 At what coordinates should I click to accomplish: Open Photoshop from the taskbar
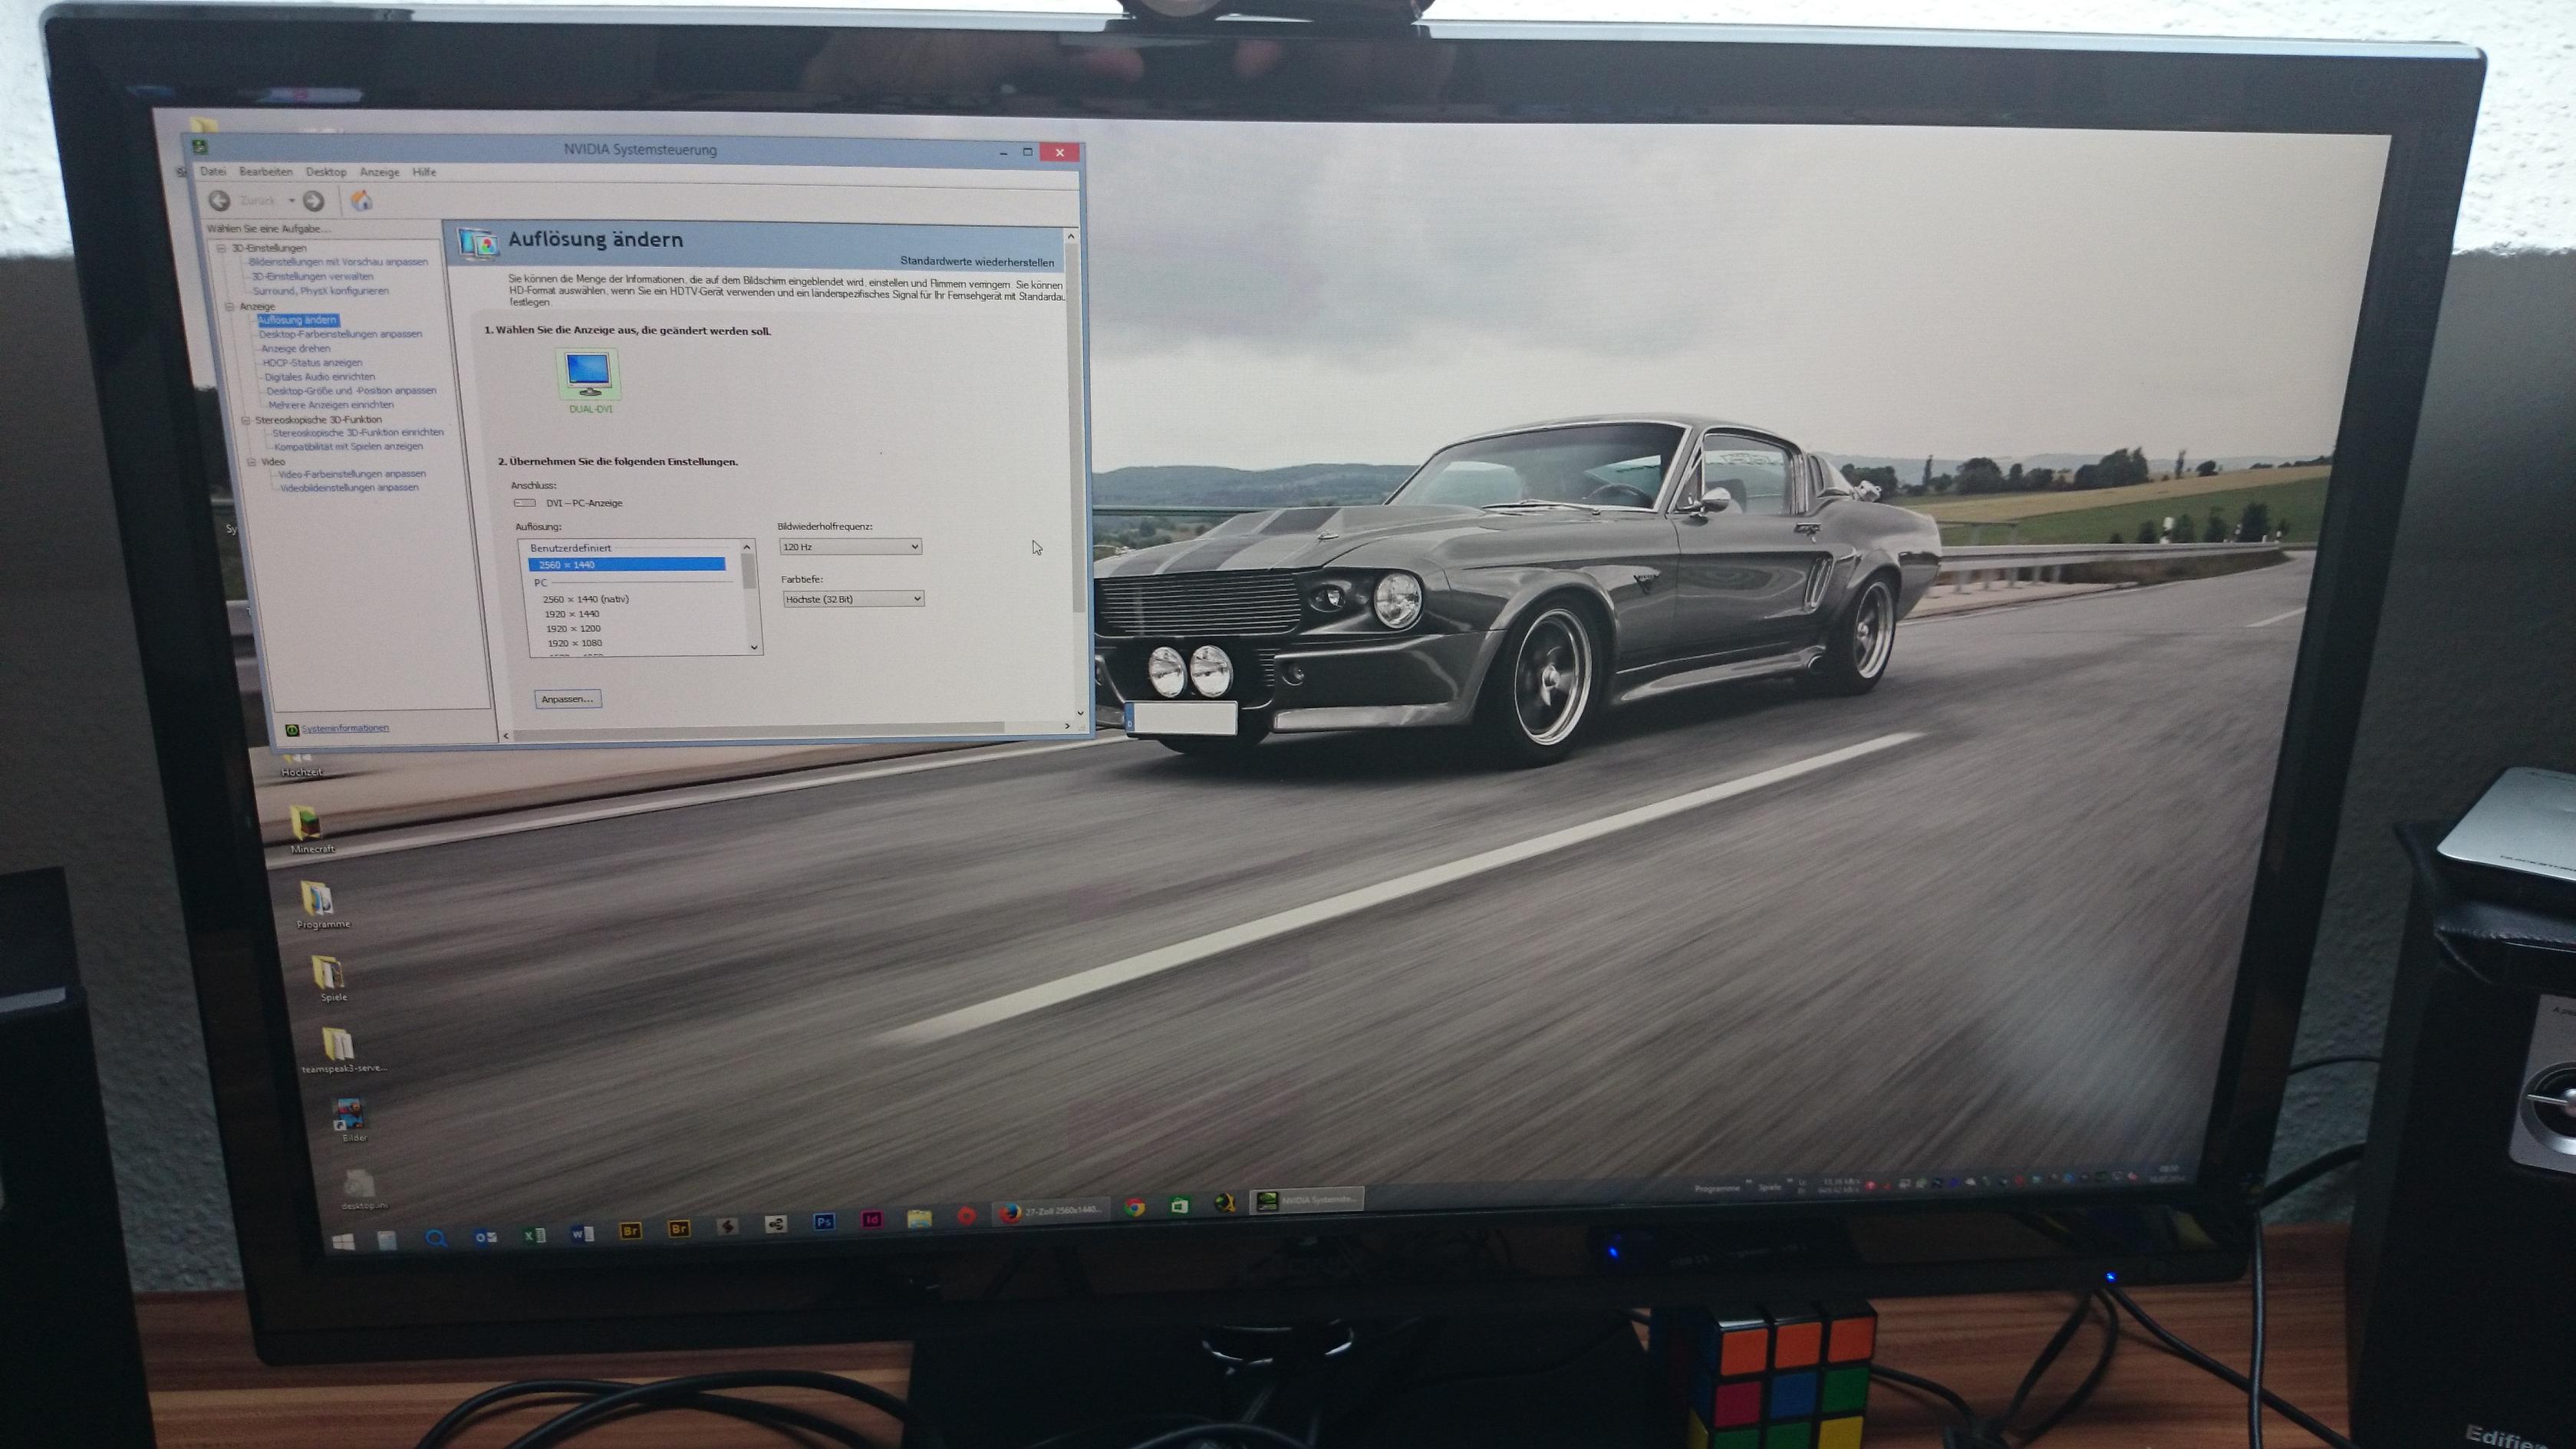click(824, 1221)
